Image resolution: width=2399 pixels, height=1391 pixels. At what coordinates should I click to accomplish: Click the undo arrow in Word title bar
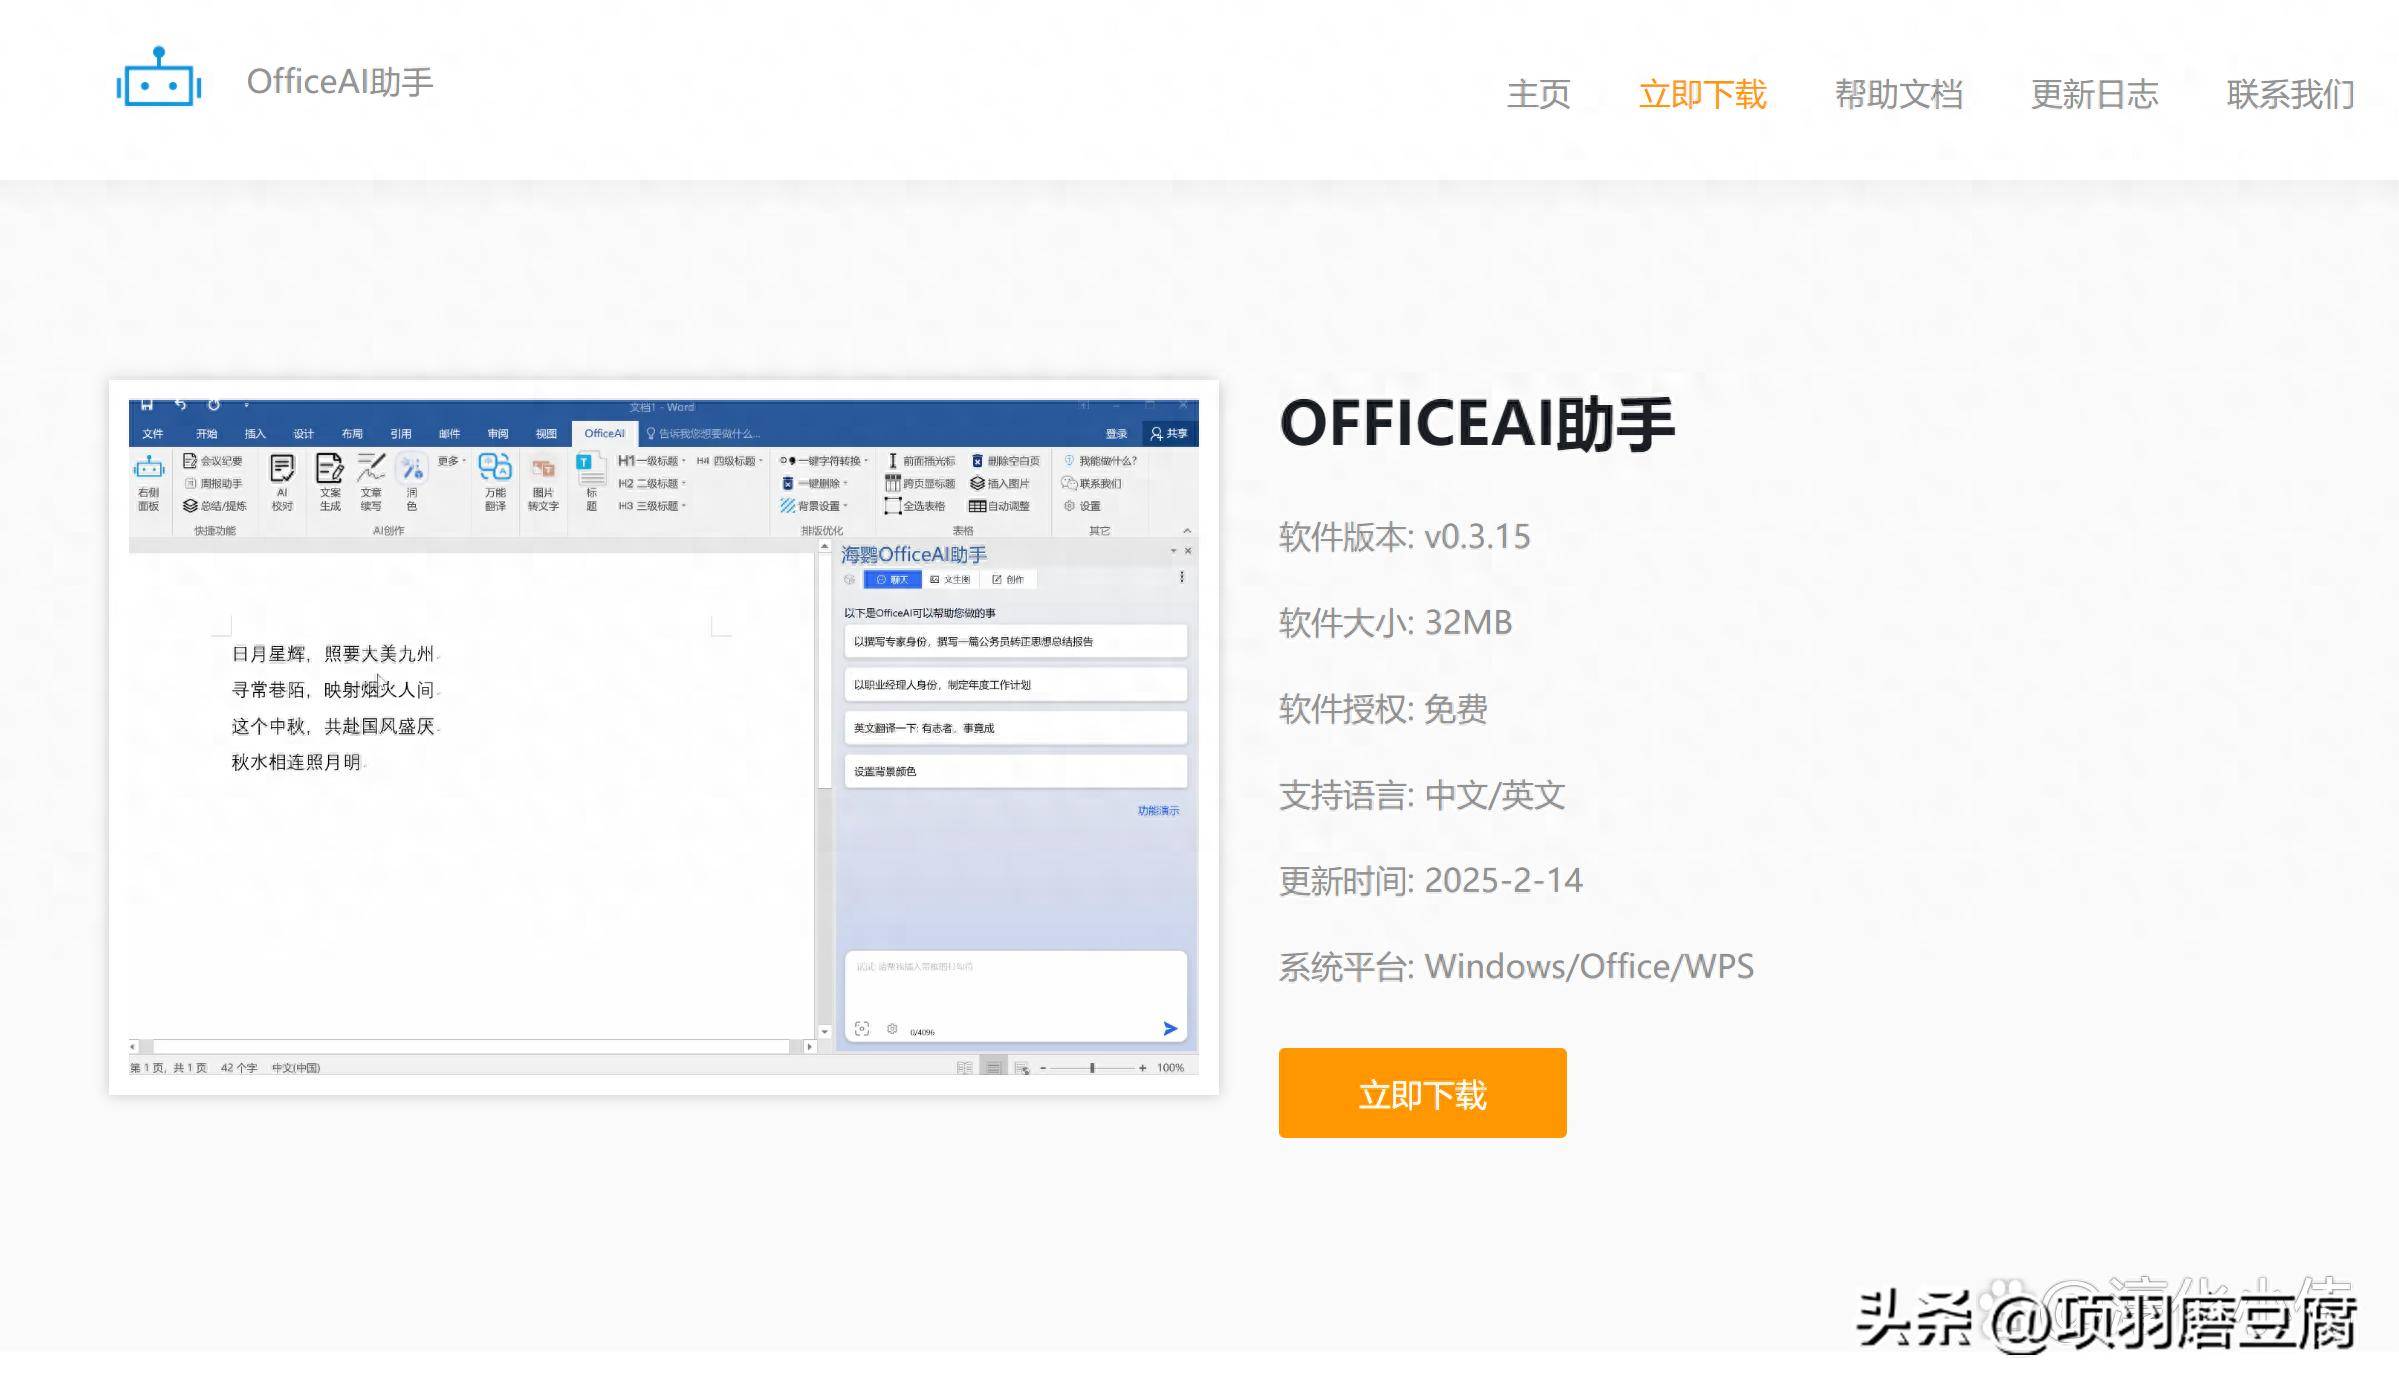(x=181, y=405)
